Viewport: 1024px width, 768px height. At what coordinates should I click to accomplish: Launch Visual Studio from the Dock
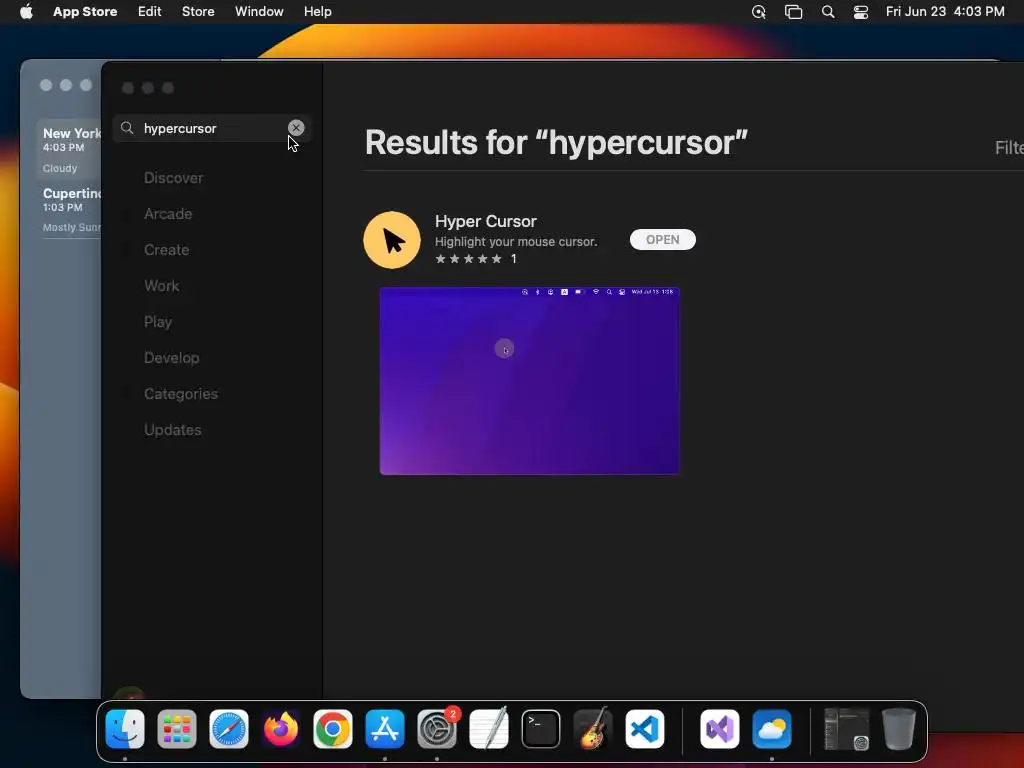pyautogui.click(x=720, y=729)
